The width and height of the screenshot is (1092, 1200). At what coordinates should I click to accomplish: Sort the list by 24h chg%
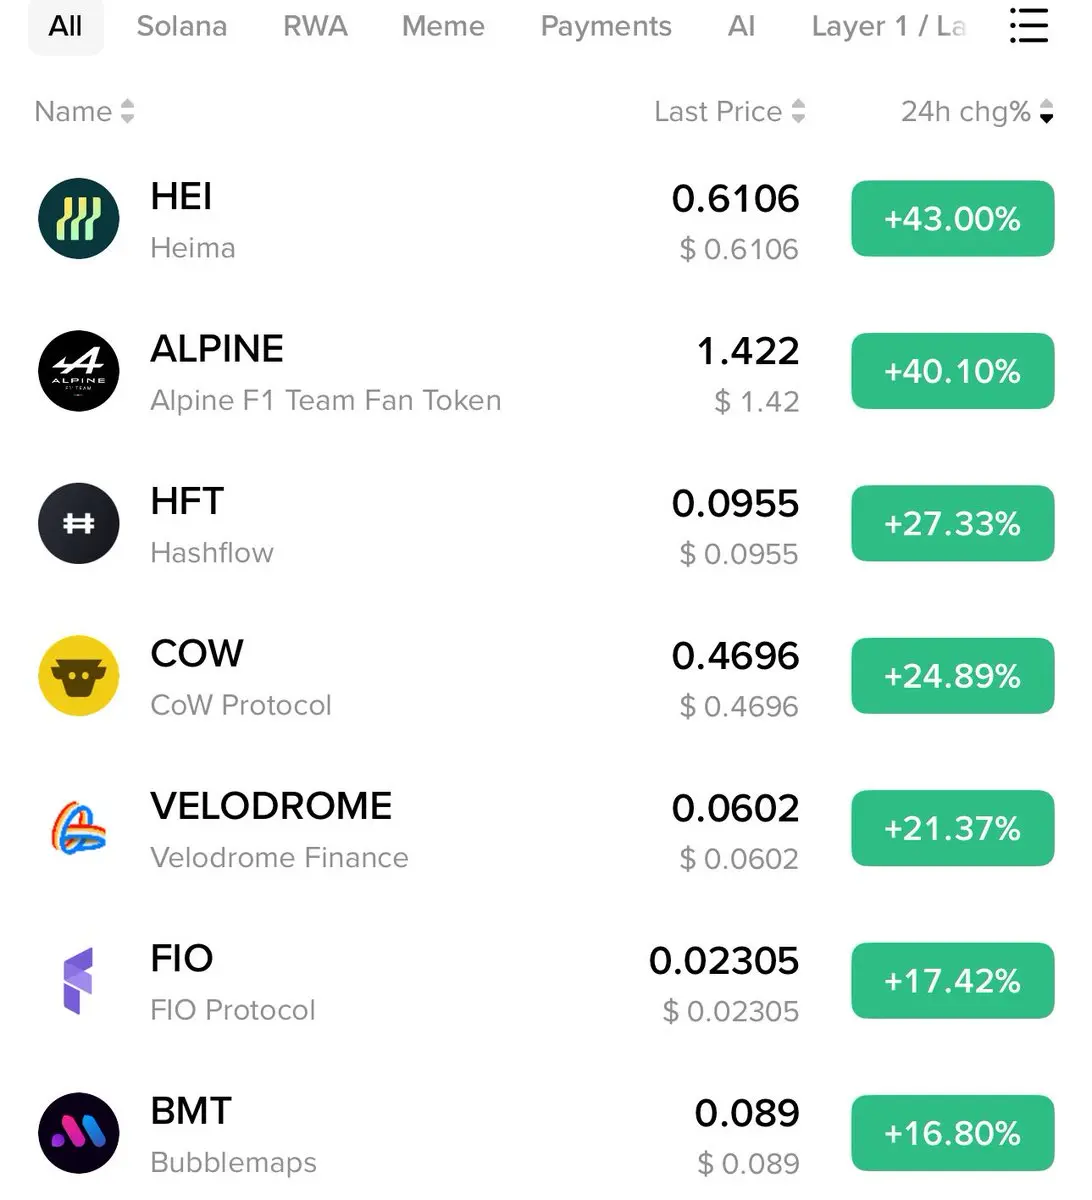pyautogui.click(x=977, y=111)
